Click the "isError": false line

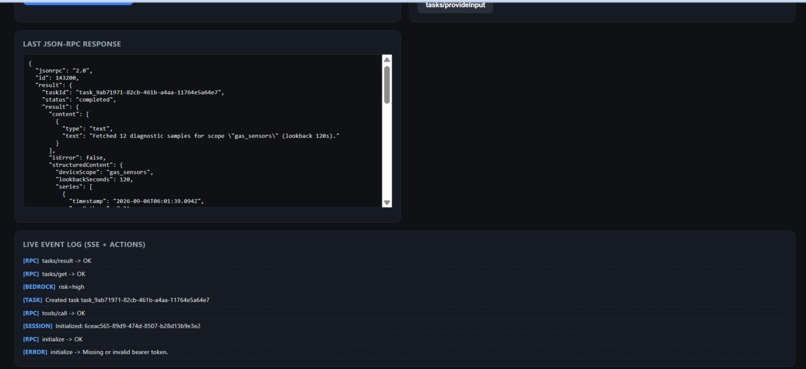(x=77, y=157)
